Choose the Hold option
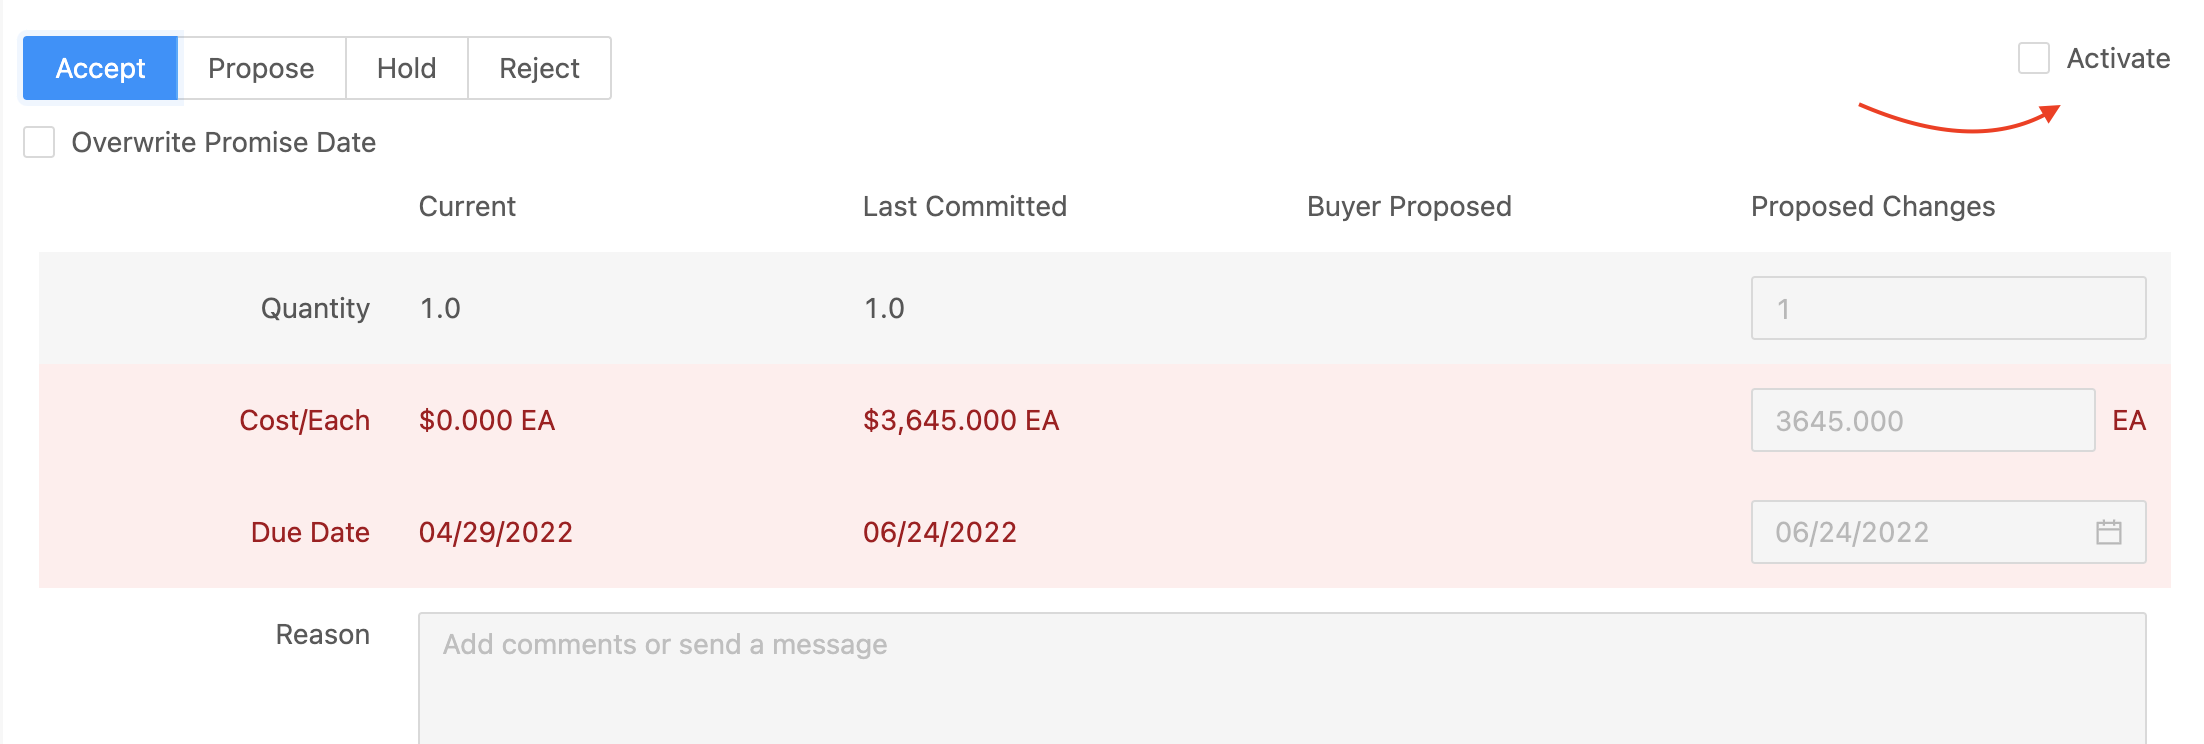The width and height of the screenshot is (2204, 744). pos(407,68)
